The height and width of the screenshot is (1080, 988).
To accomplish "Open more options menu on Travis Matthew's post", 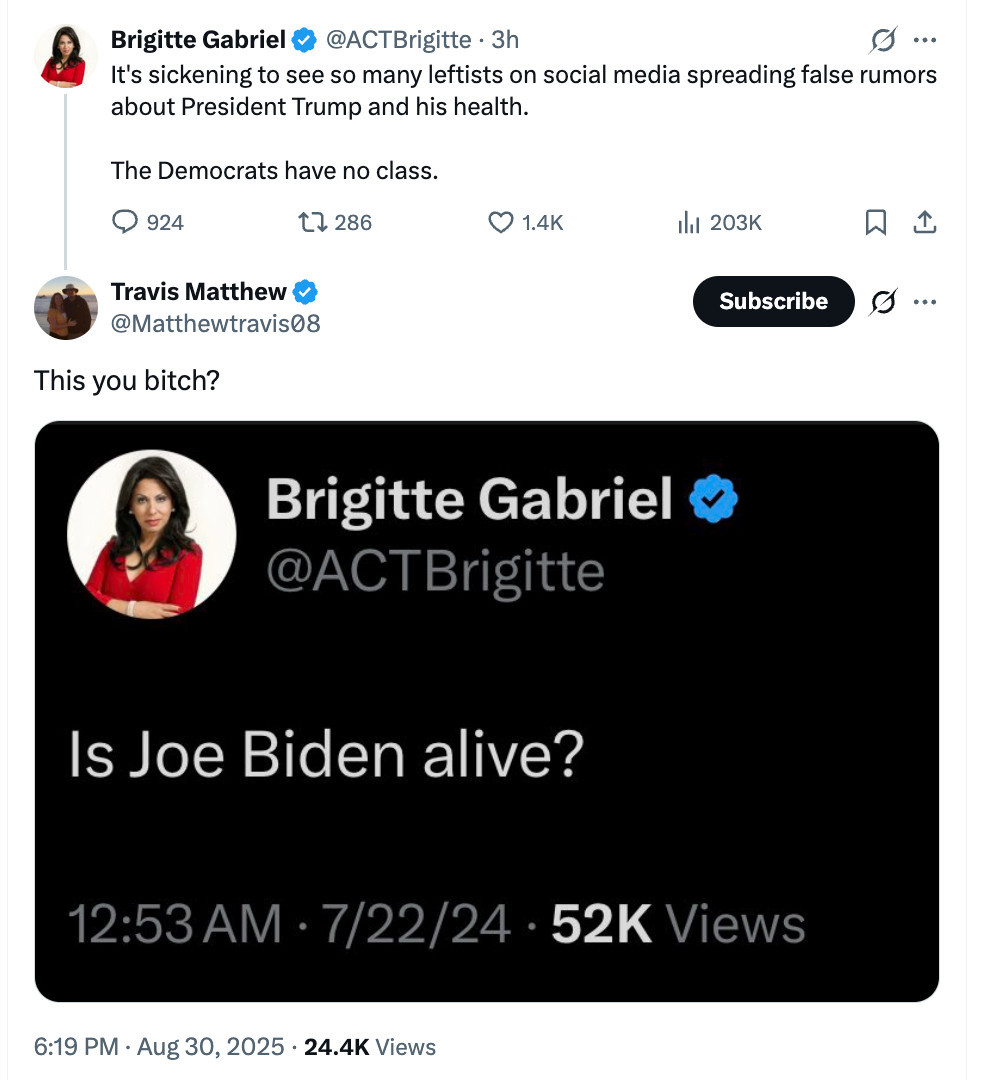I will pos(925,302).
